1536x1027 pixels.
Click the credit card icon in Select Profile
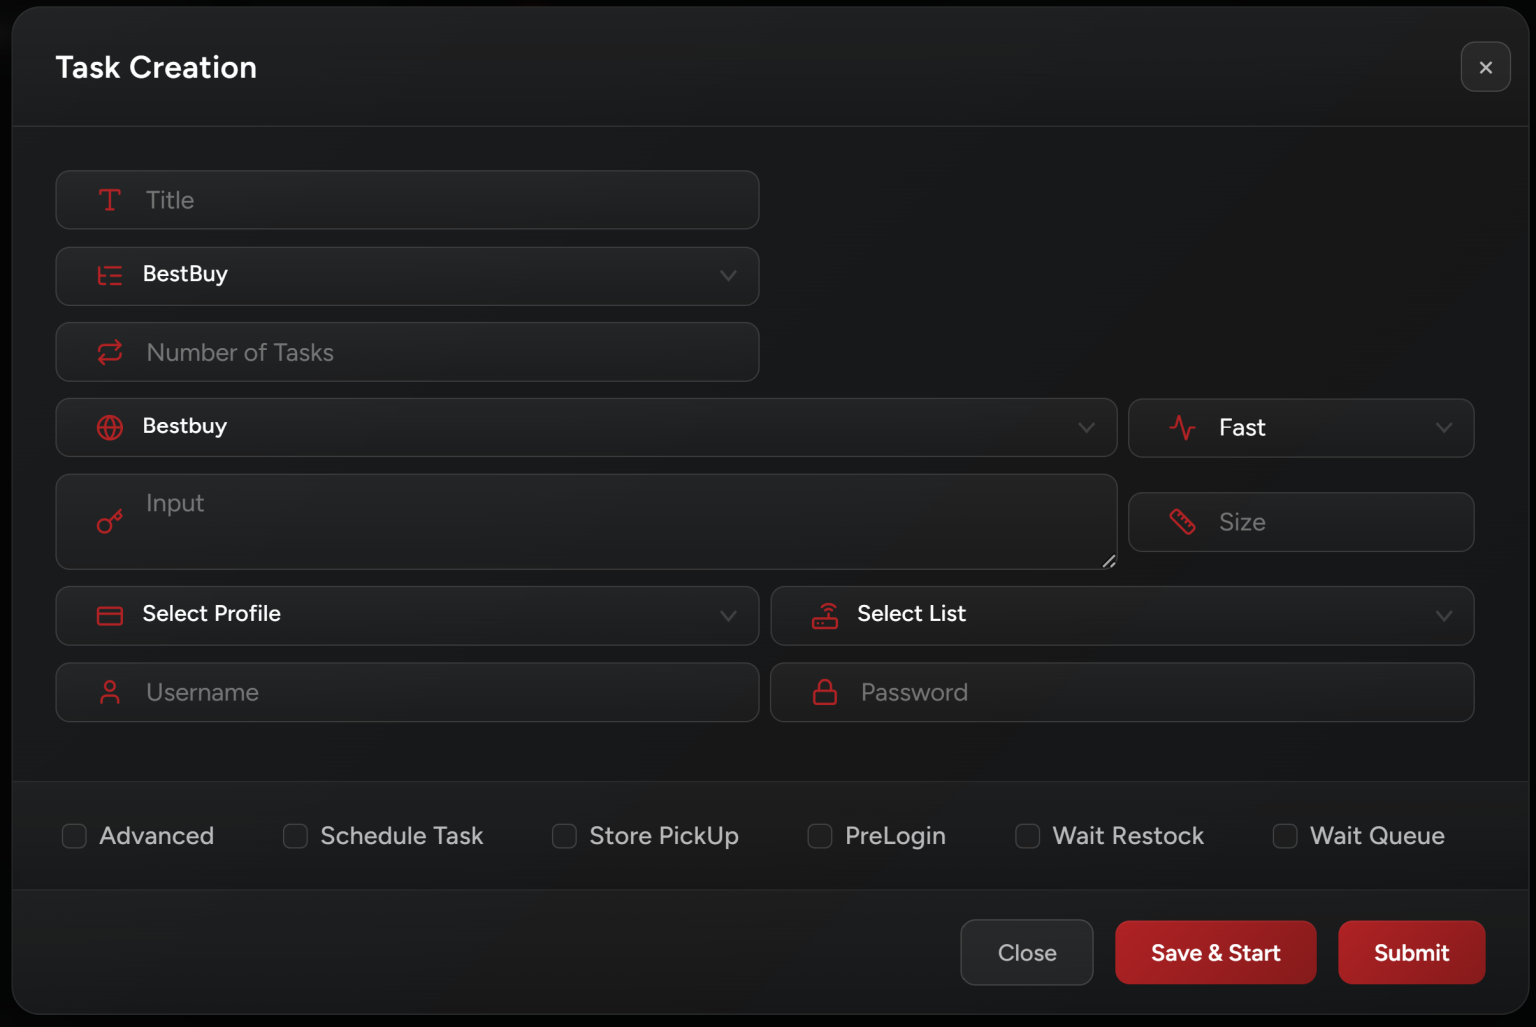(x=110, y=616)
